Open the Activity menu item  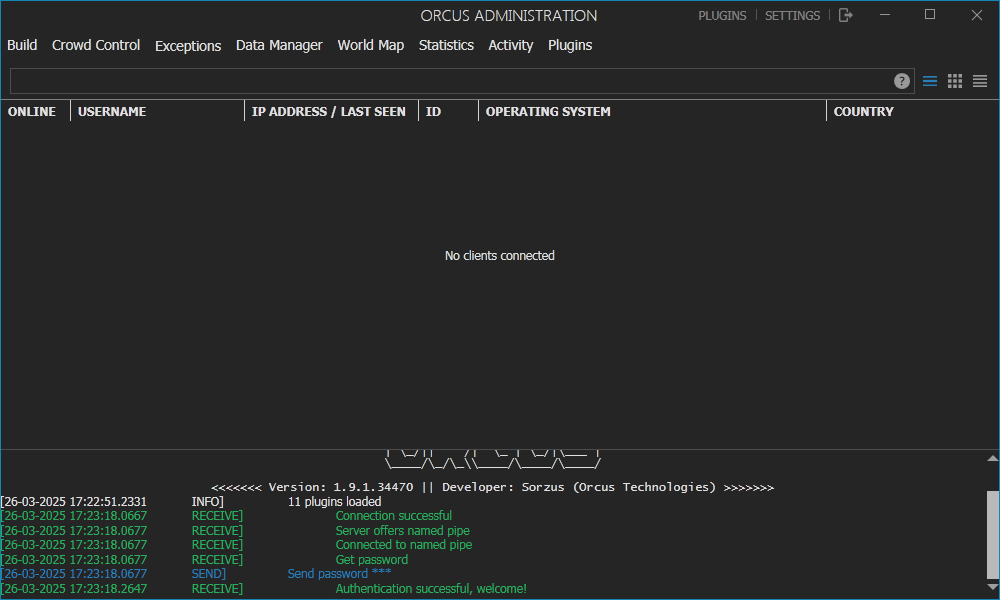tap(511, 45)
